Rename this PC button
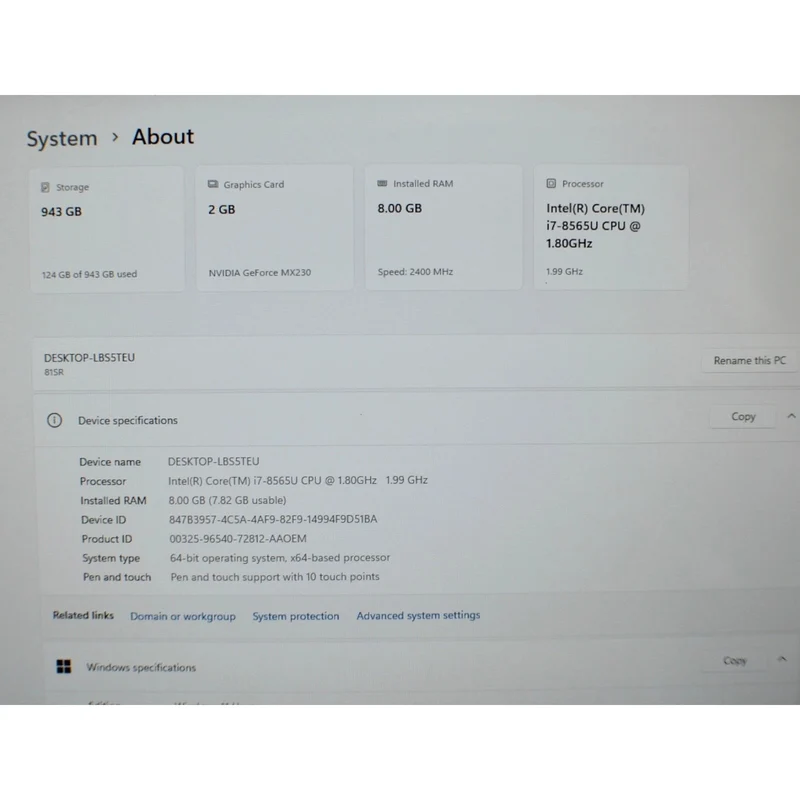The height and width of the screenshot is (800, 800). pyautogui.click(x=749, y=361)
